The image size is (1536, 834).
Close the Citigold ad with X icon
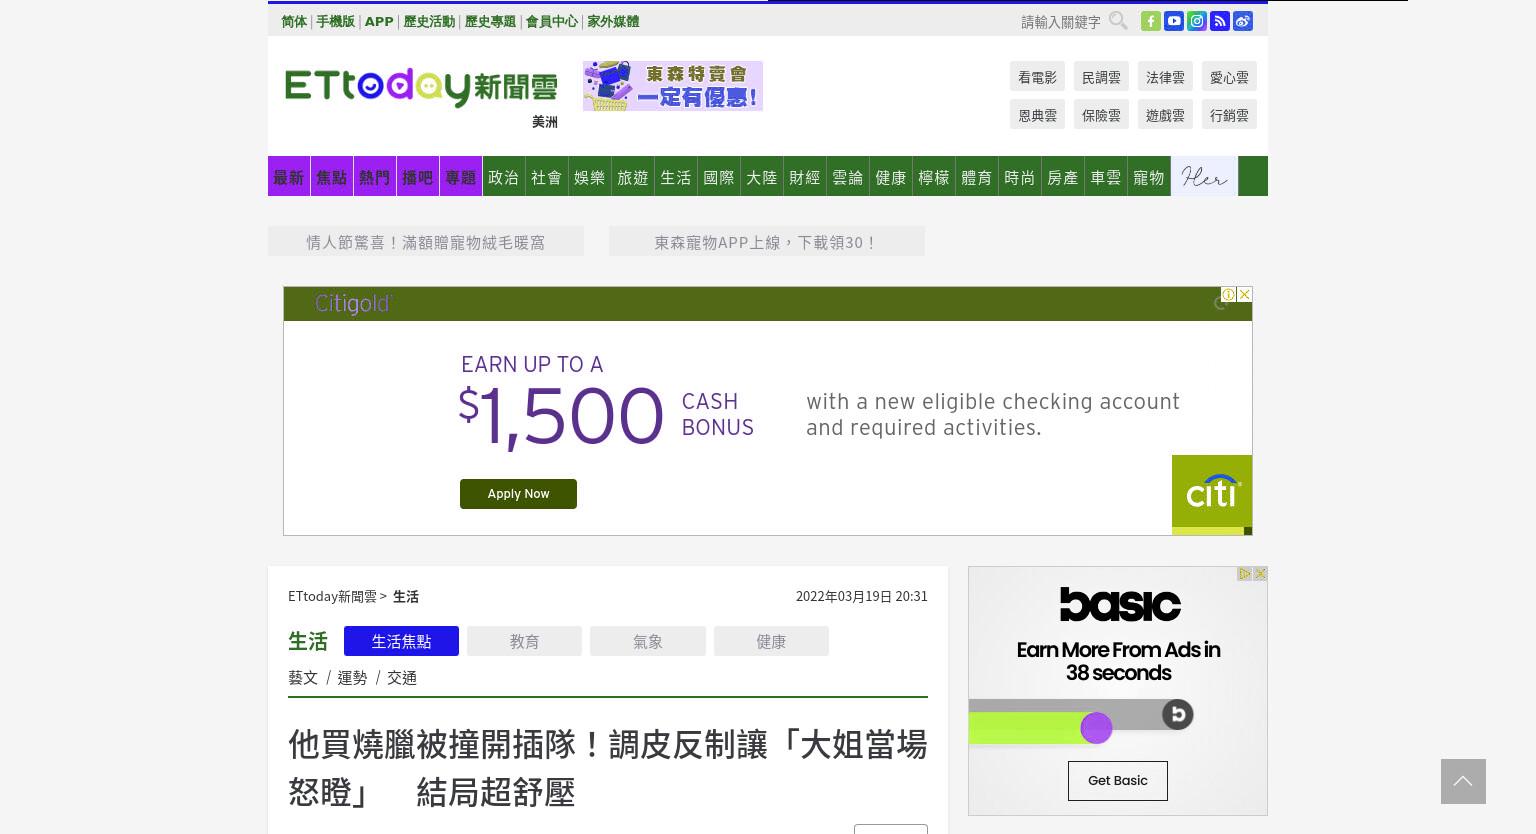(x=1244, y=294)
